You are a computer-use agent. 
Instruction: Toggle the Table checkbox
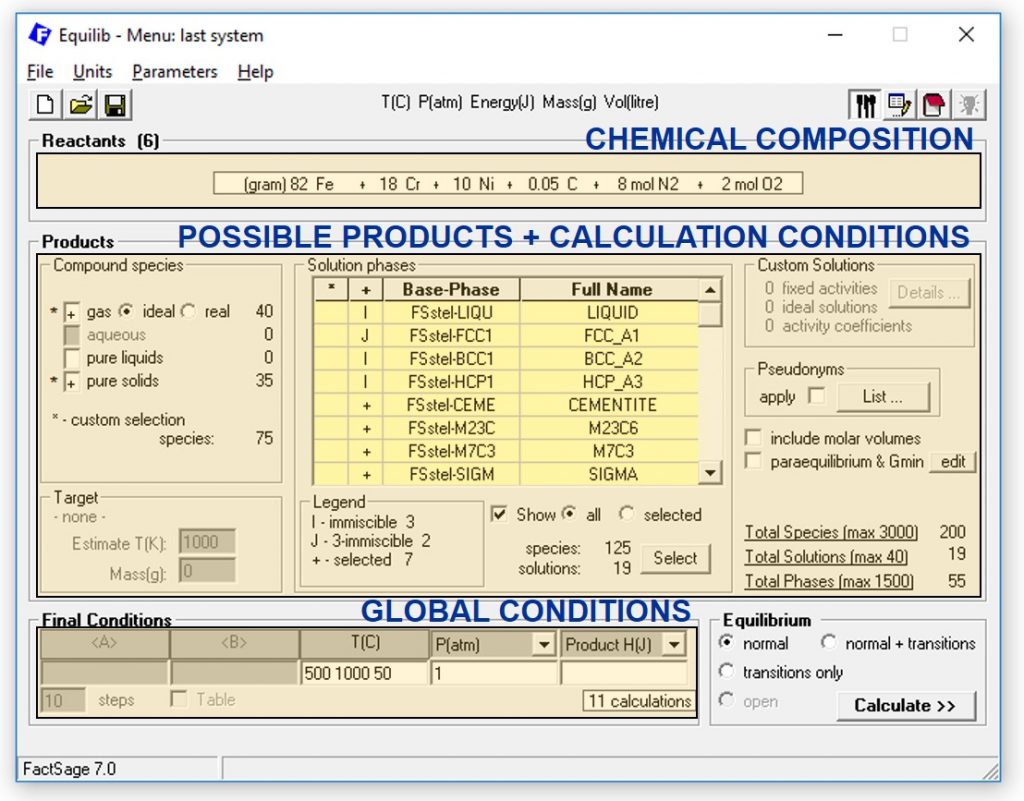(x=178, y=699)
